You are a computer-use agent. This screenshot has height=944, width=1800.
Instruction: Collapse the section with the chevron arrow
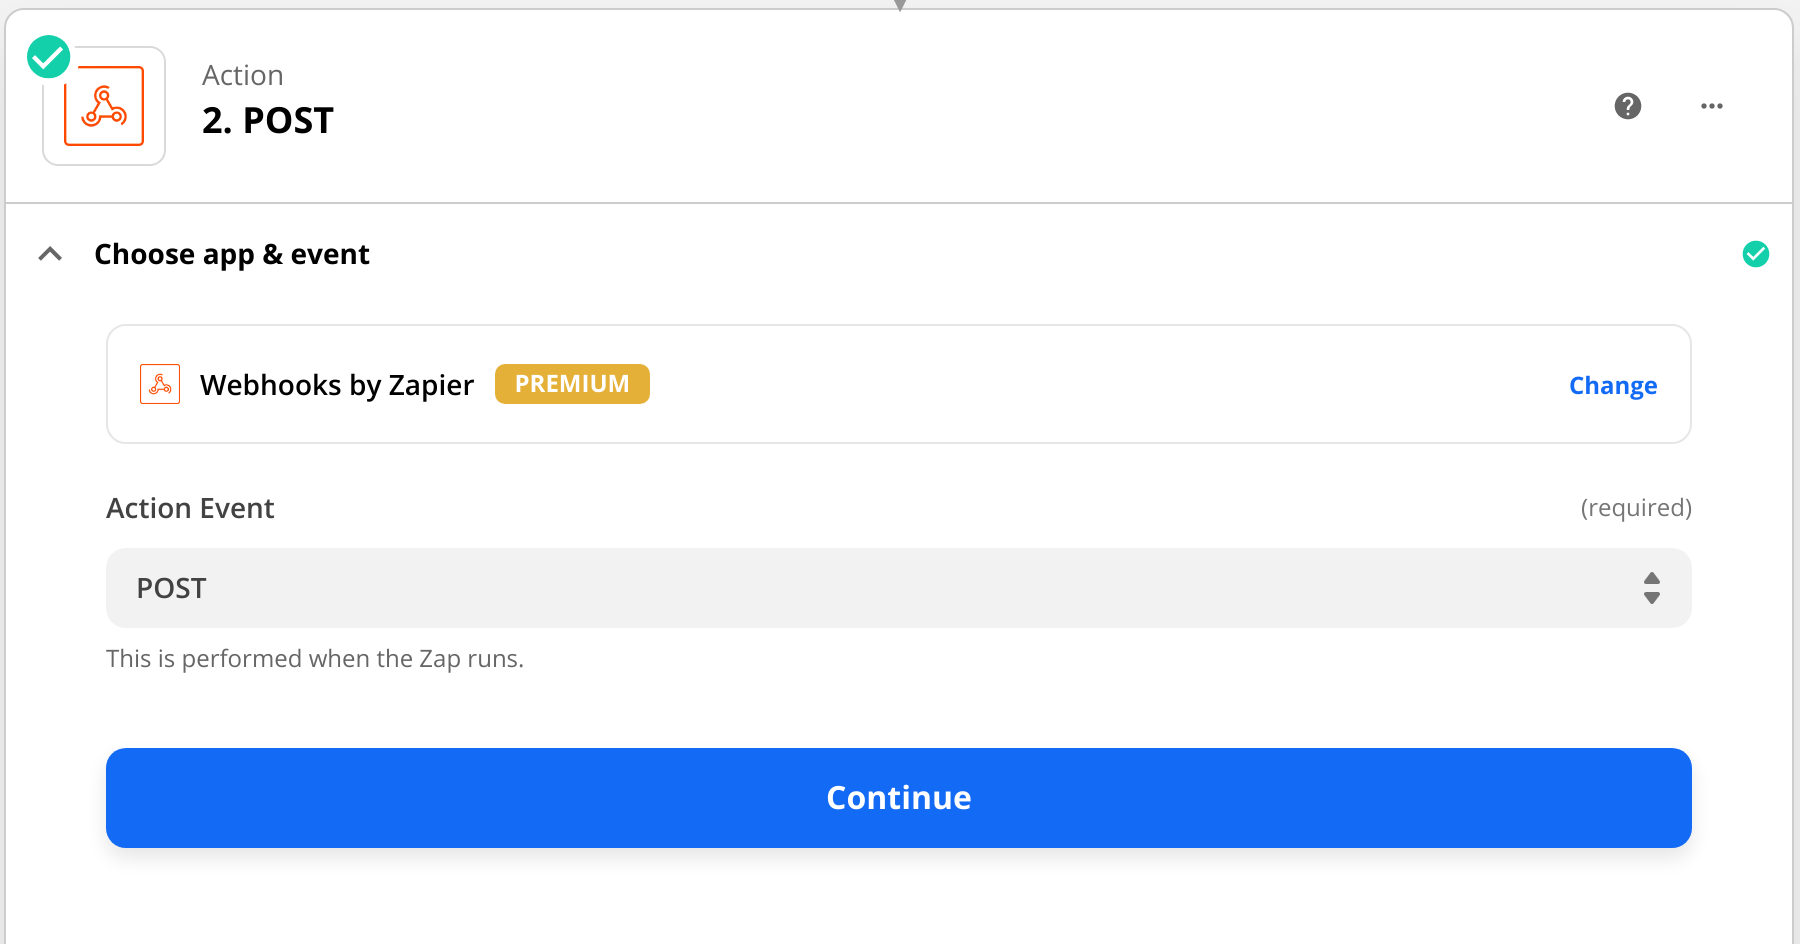tap(50, 254)
